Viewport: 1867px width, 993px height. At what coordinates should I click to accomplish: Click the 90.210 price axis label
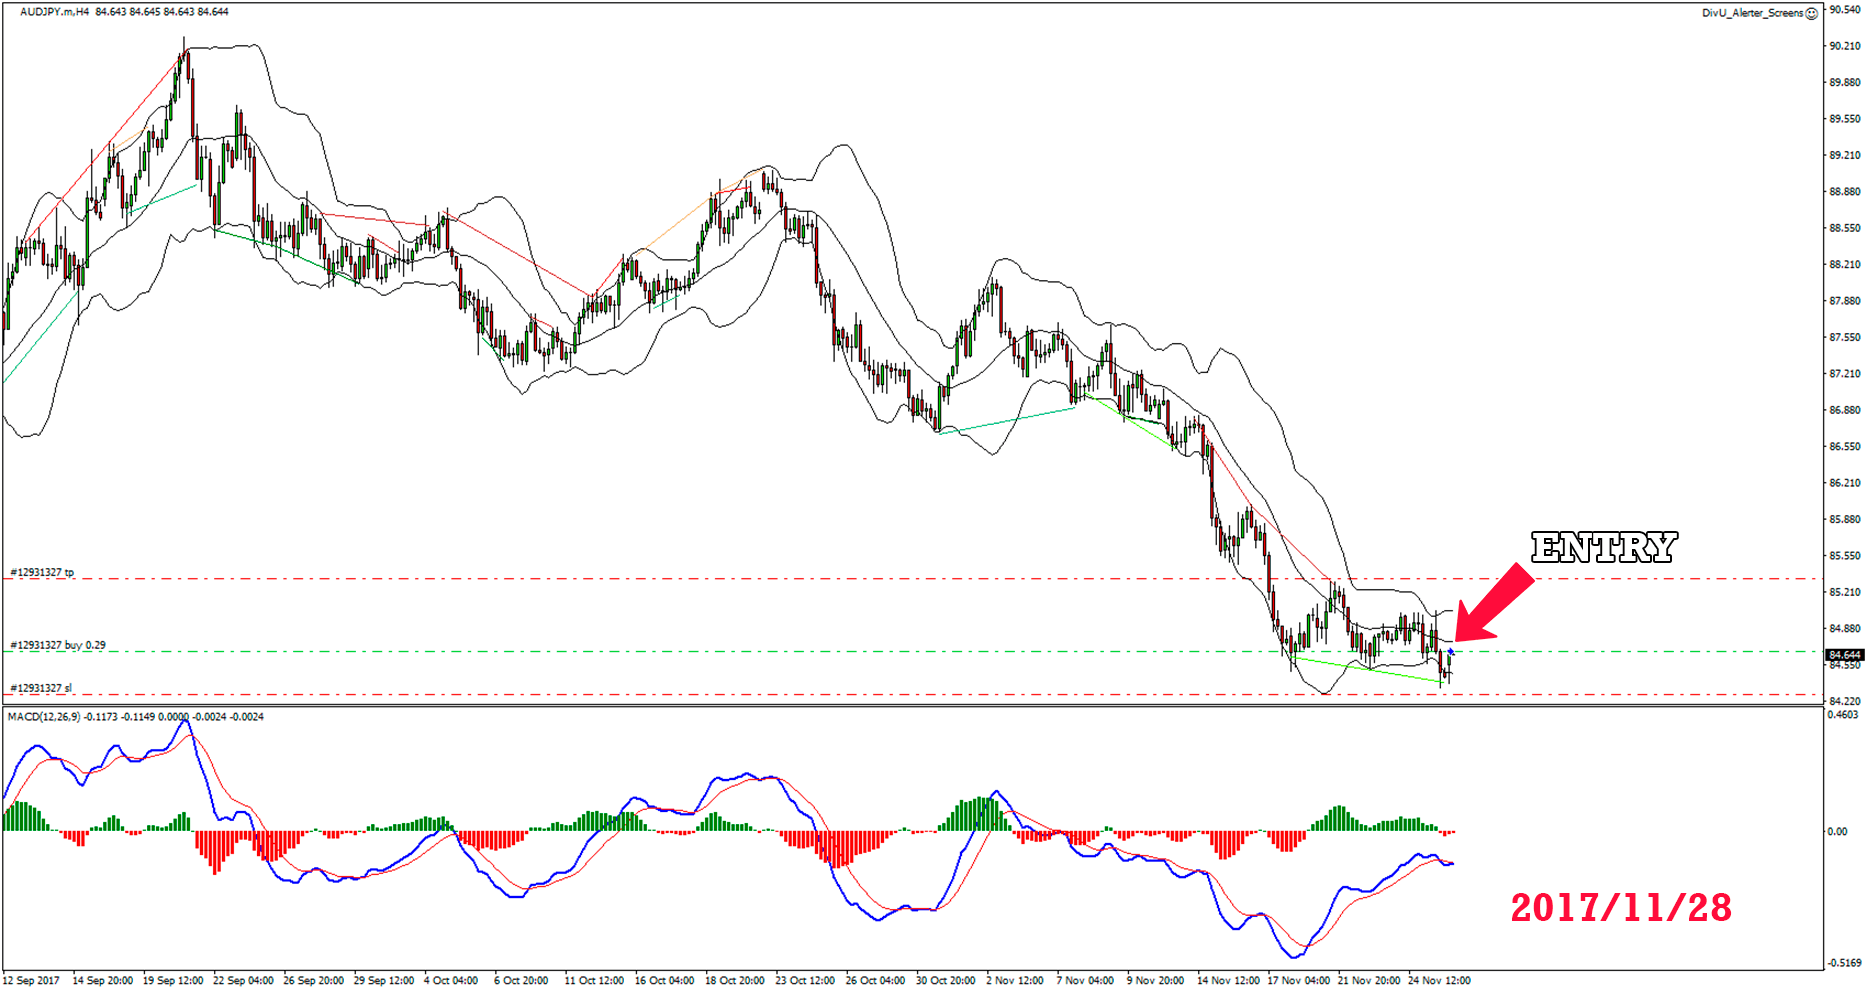pos(1844,46)
